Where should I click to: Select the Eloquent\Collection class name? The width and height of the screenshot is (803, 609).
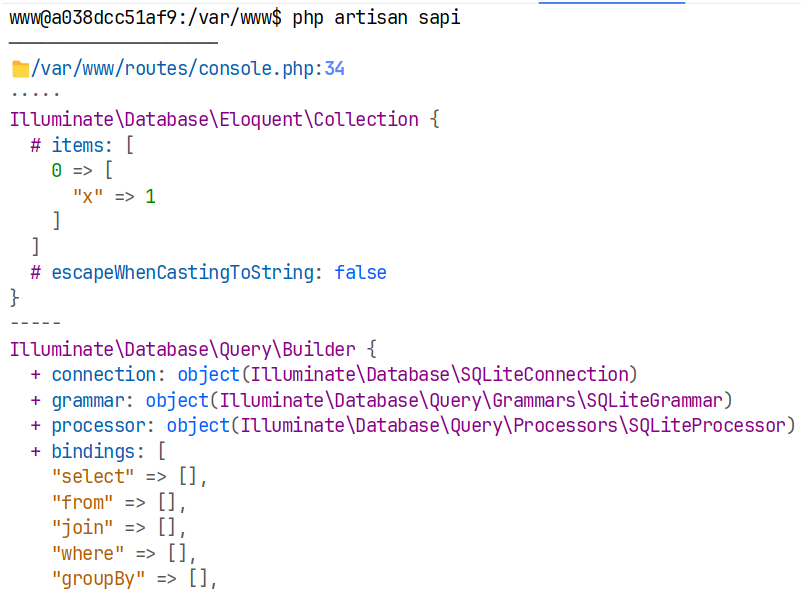coord(214,120)
